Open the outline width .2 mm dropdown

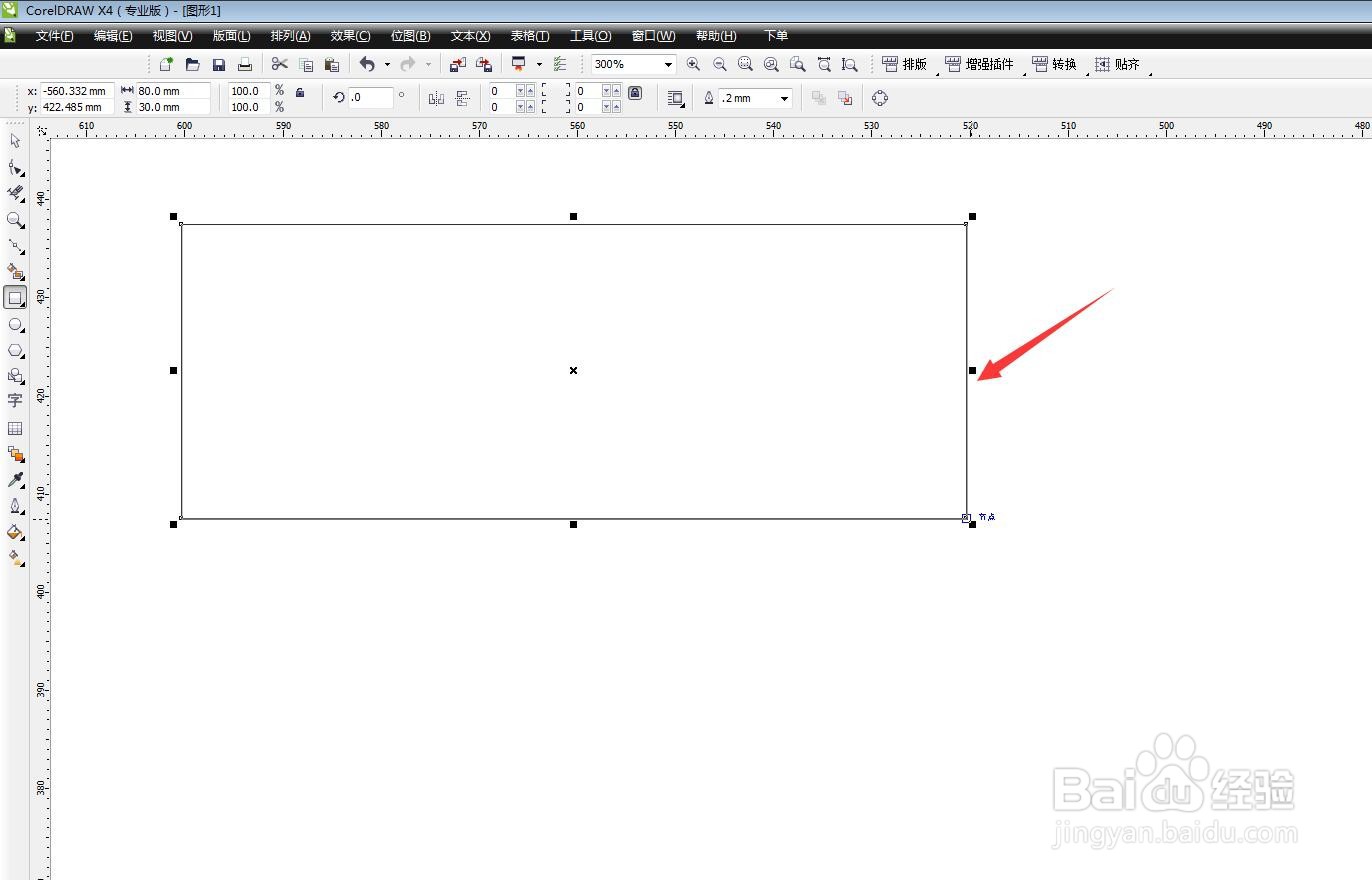(x=785, y=98)
